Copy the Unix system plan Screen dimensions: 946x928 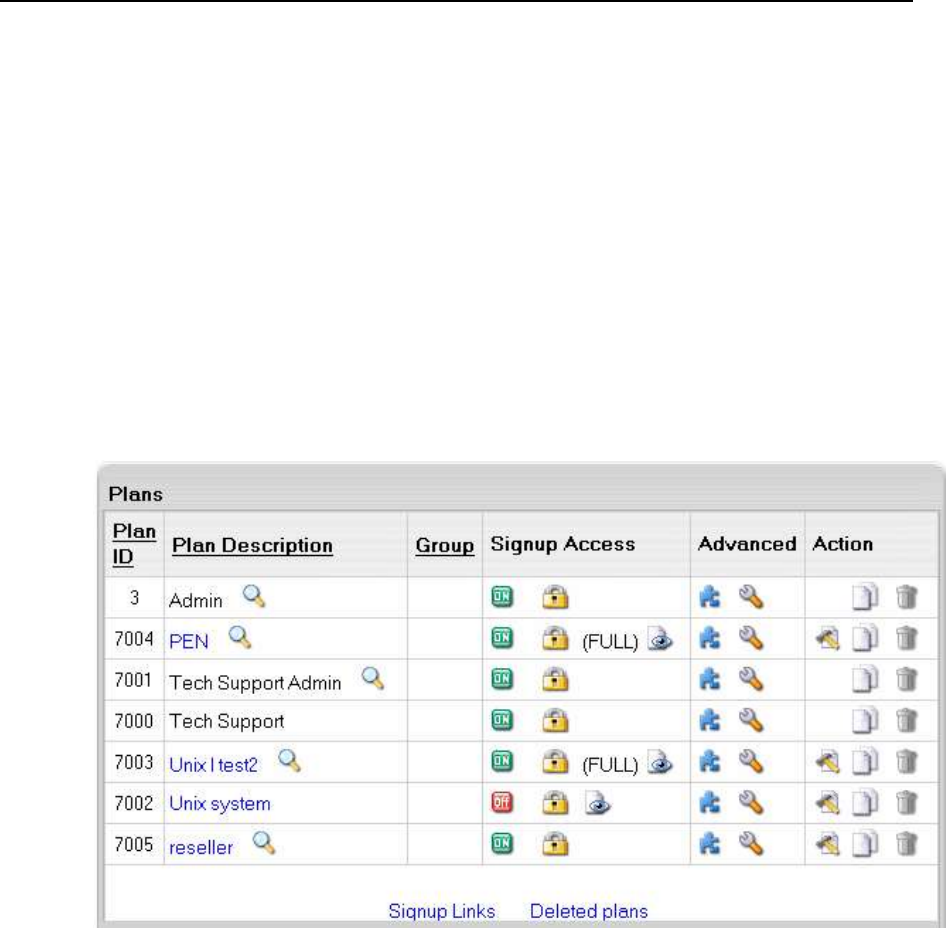pos(865,802)
